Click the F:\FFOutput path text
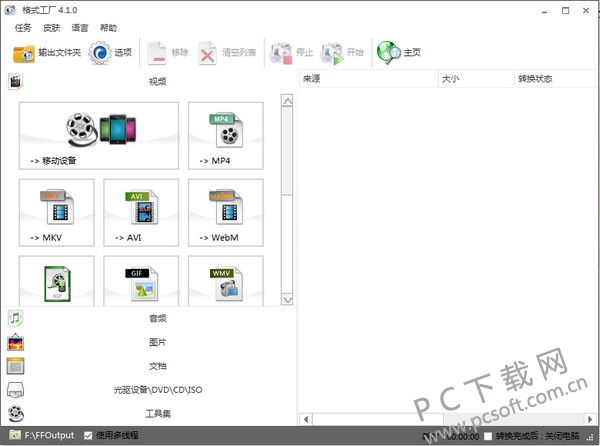The height and width of the screenshot is (446, 600). point(49,435)
